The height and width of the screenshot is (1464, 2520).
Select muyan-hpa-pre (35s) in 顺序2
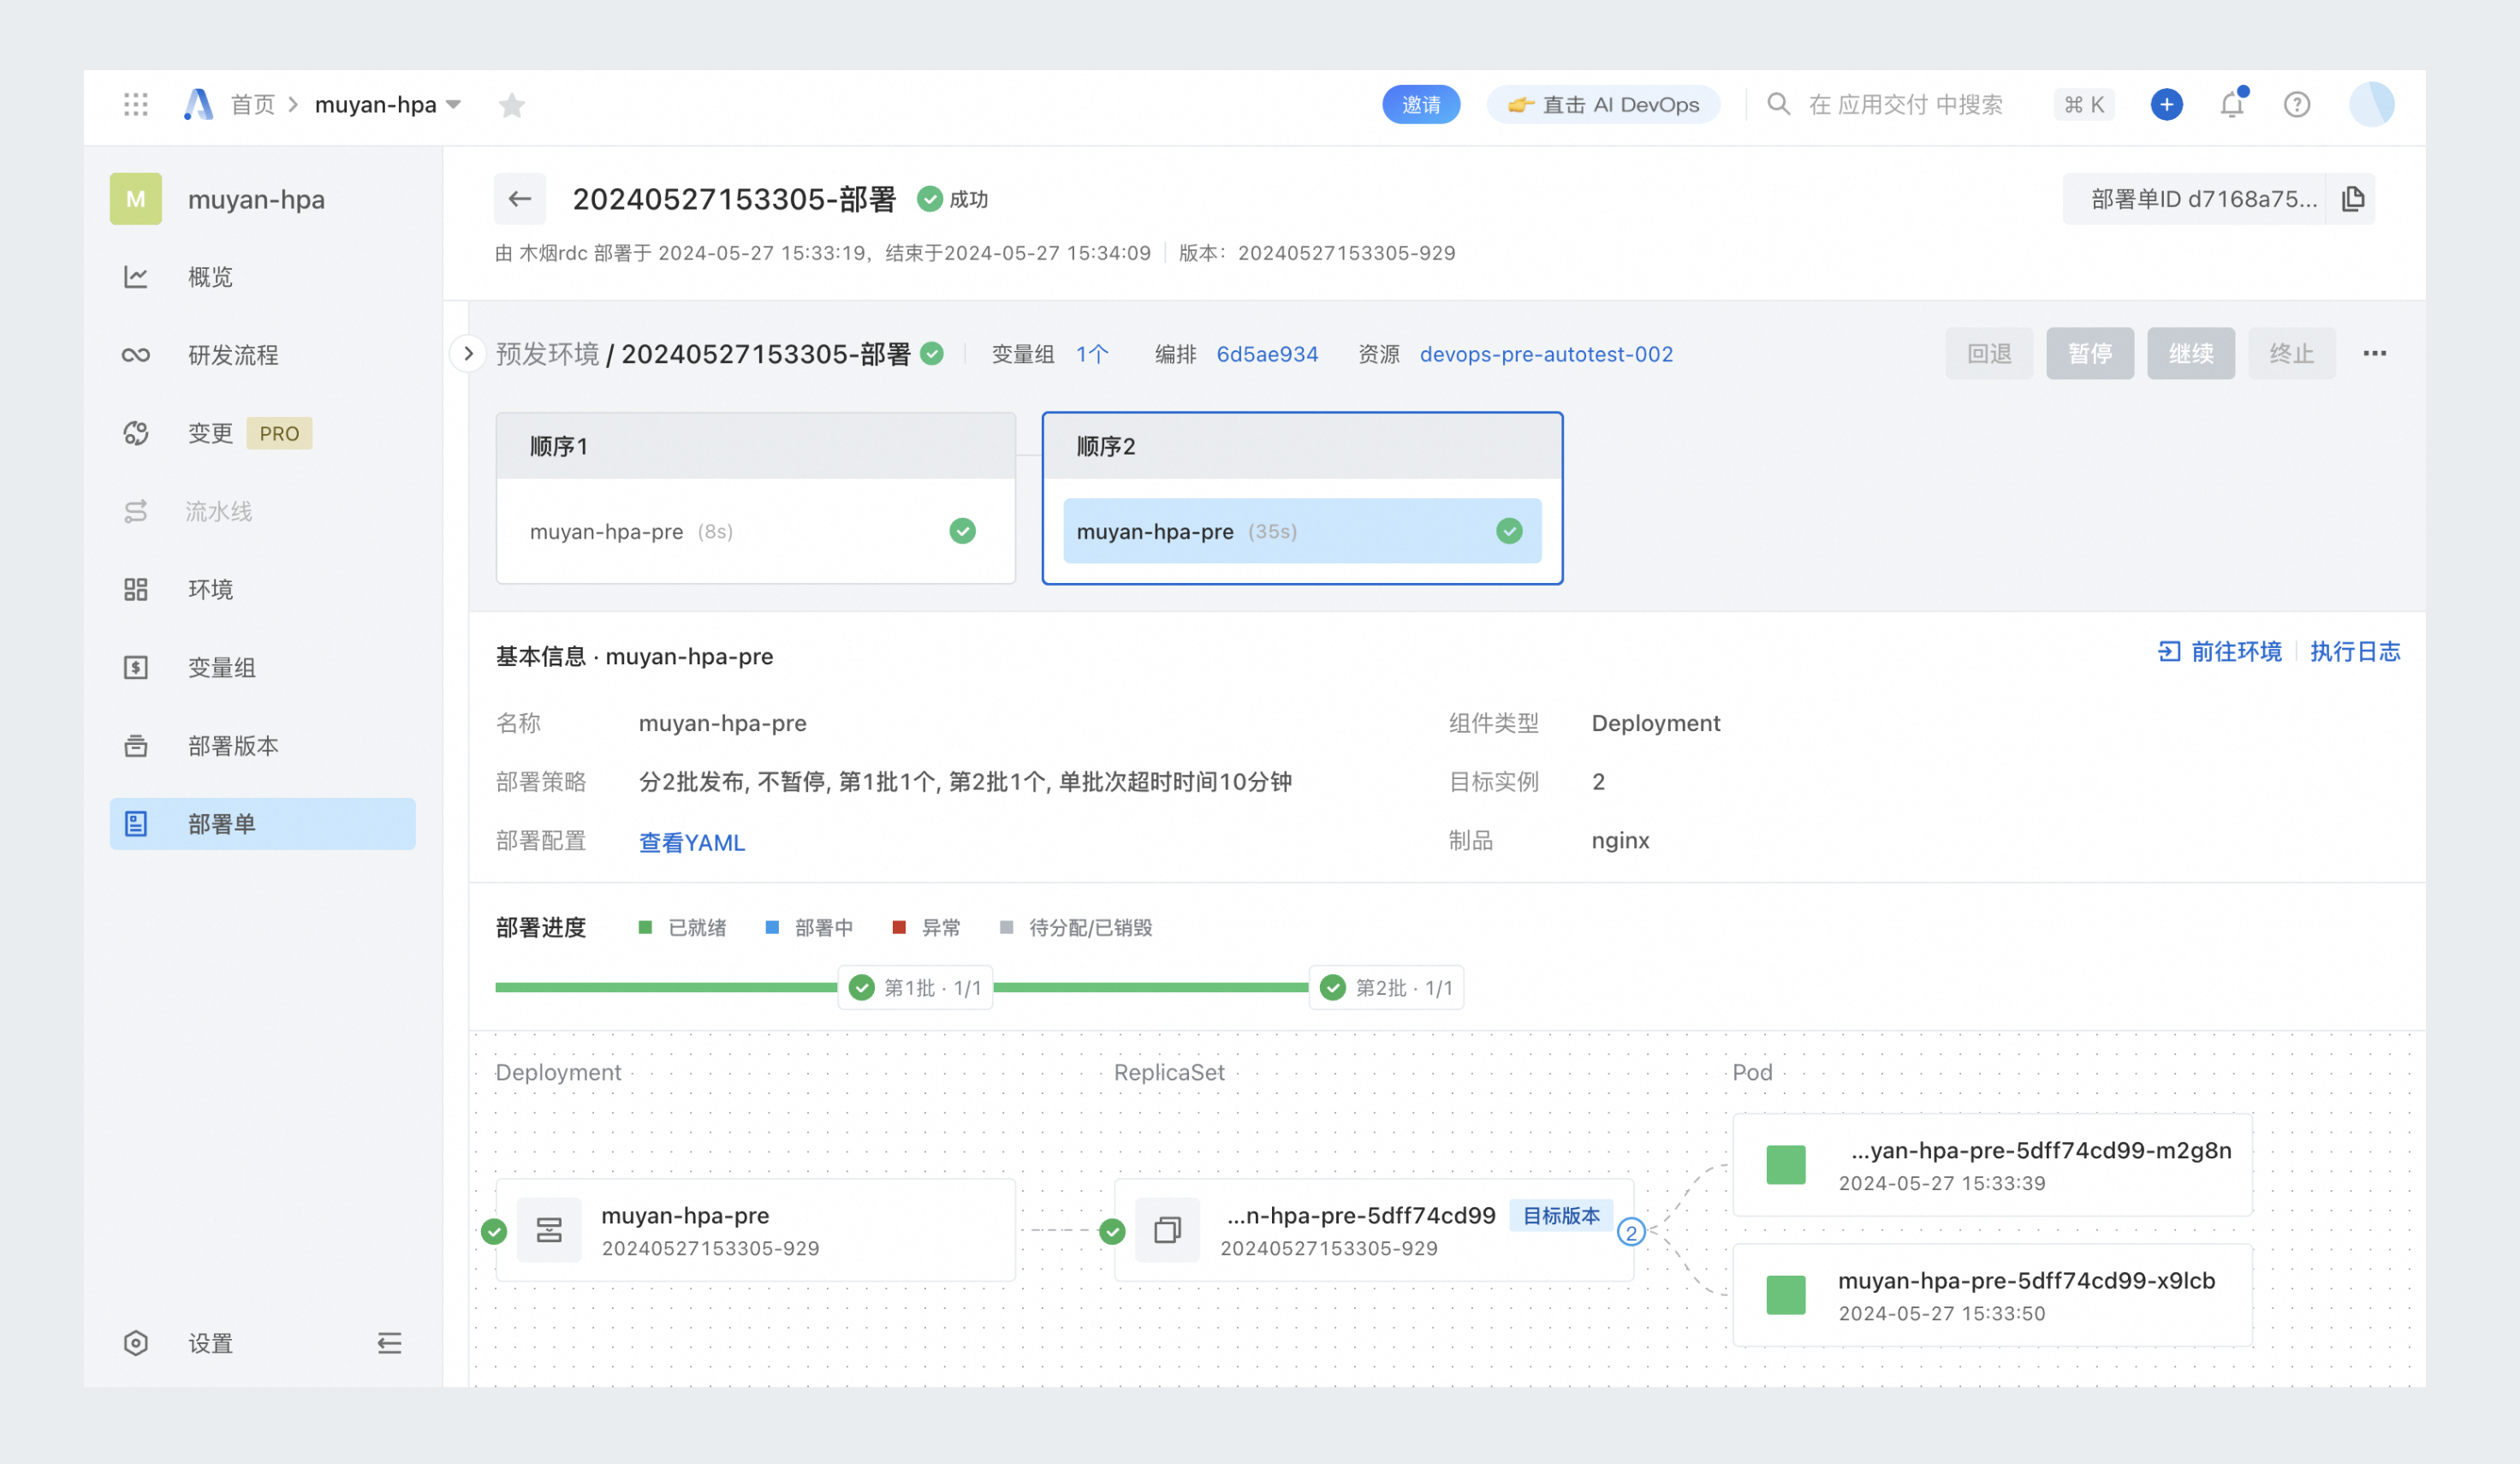pos(1302,531)
